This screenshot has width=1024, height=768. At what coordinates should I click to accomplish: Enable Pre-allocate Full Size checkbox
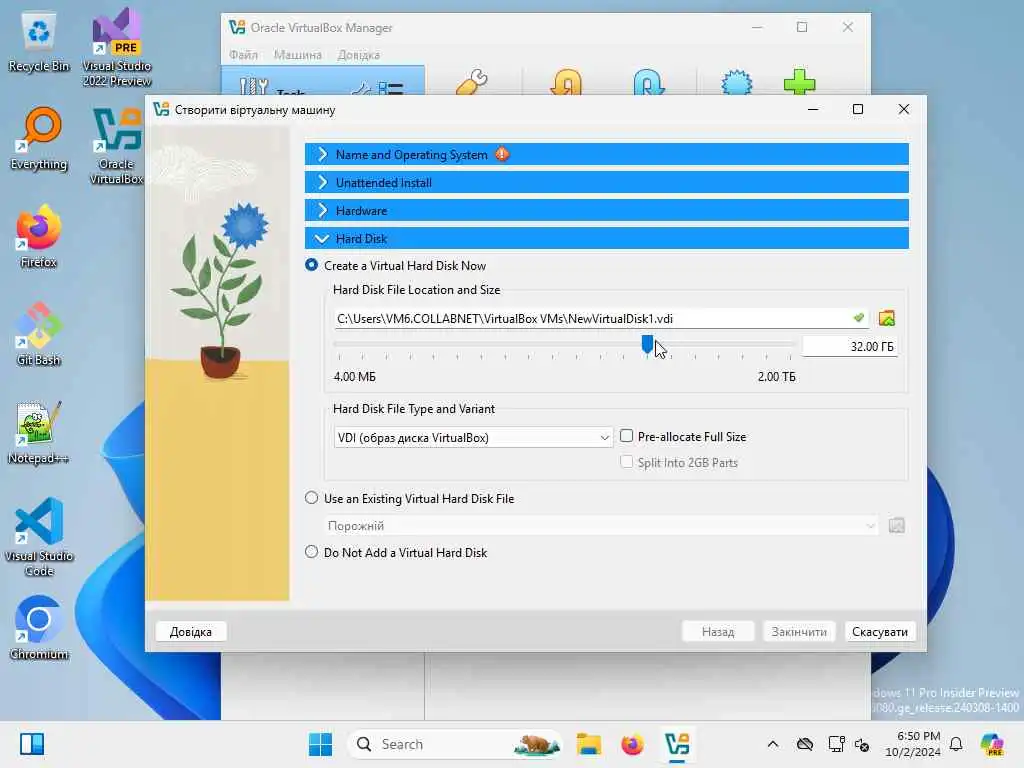pyautogui.click(x=626, y=436)
